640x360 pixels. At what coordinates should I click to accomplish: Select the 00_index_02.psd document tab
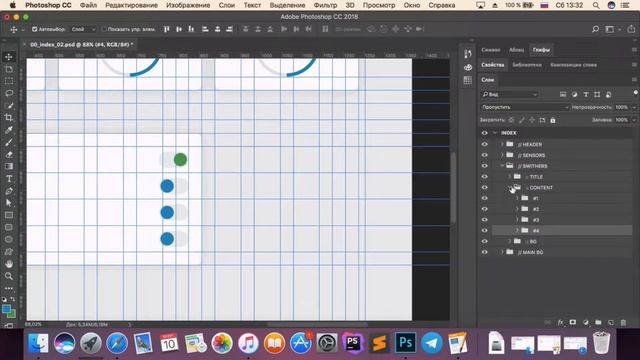[x=82, y=44]
